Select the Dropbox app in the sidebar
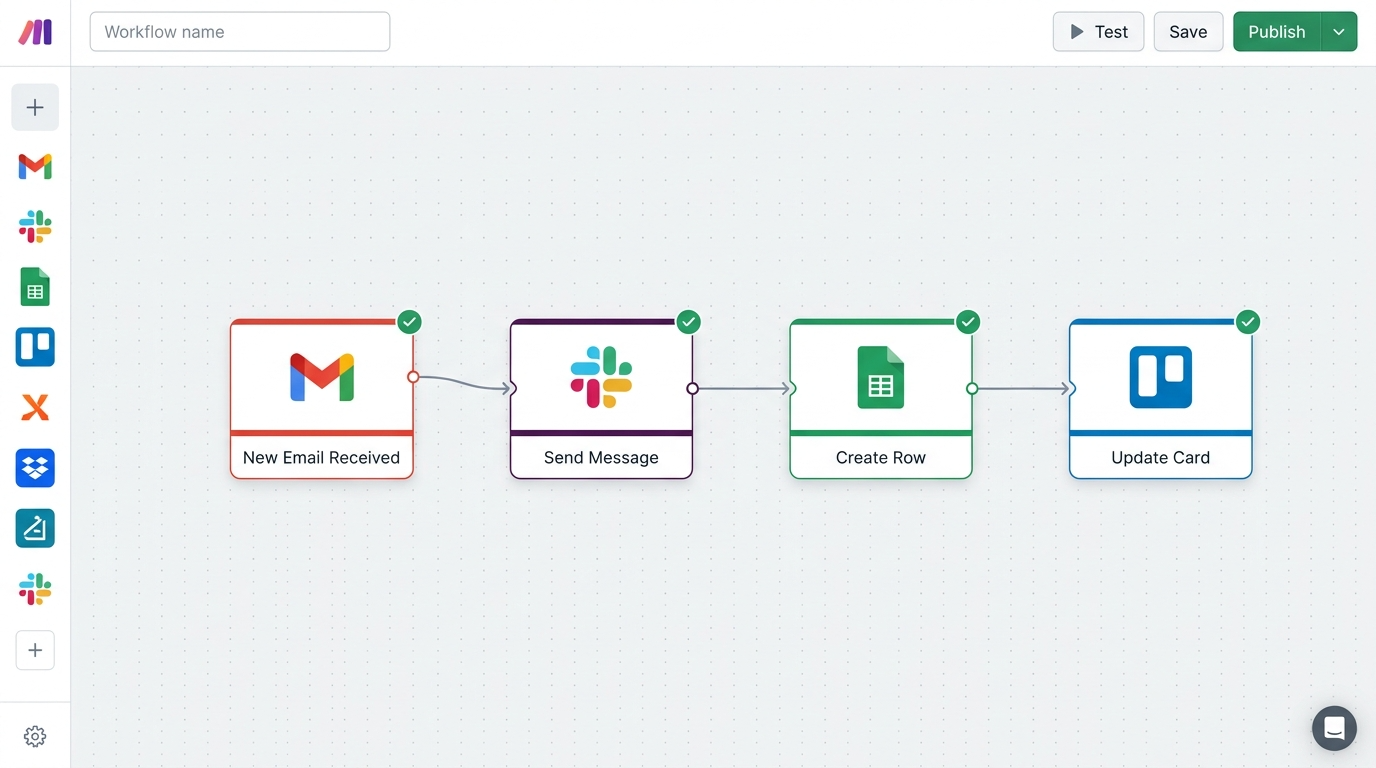Image resolution: width=1376 pixels, height=768 pixels. point(35,468)
